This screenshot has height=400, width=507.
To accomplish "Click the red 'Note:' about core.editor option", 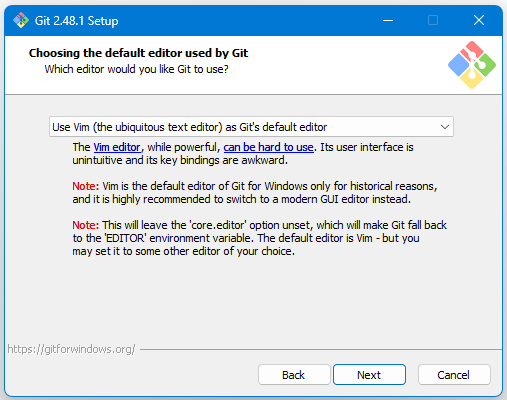I will point(86,225).
